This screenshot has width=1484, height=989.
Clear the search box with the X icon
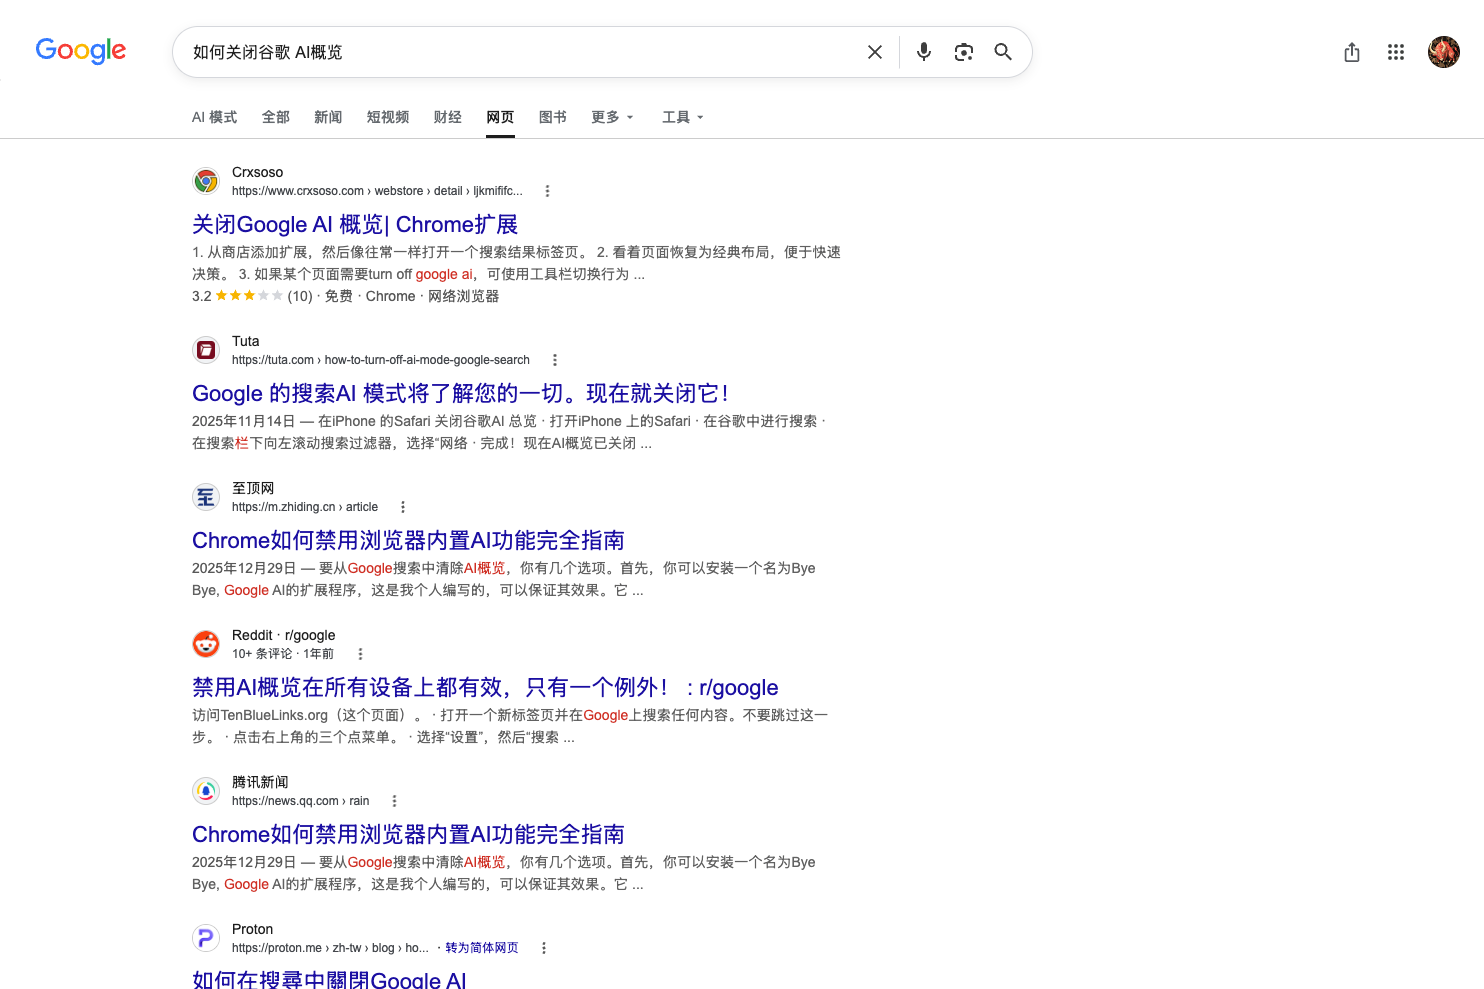click(875, 52)
